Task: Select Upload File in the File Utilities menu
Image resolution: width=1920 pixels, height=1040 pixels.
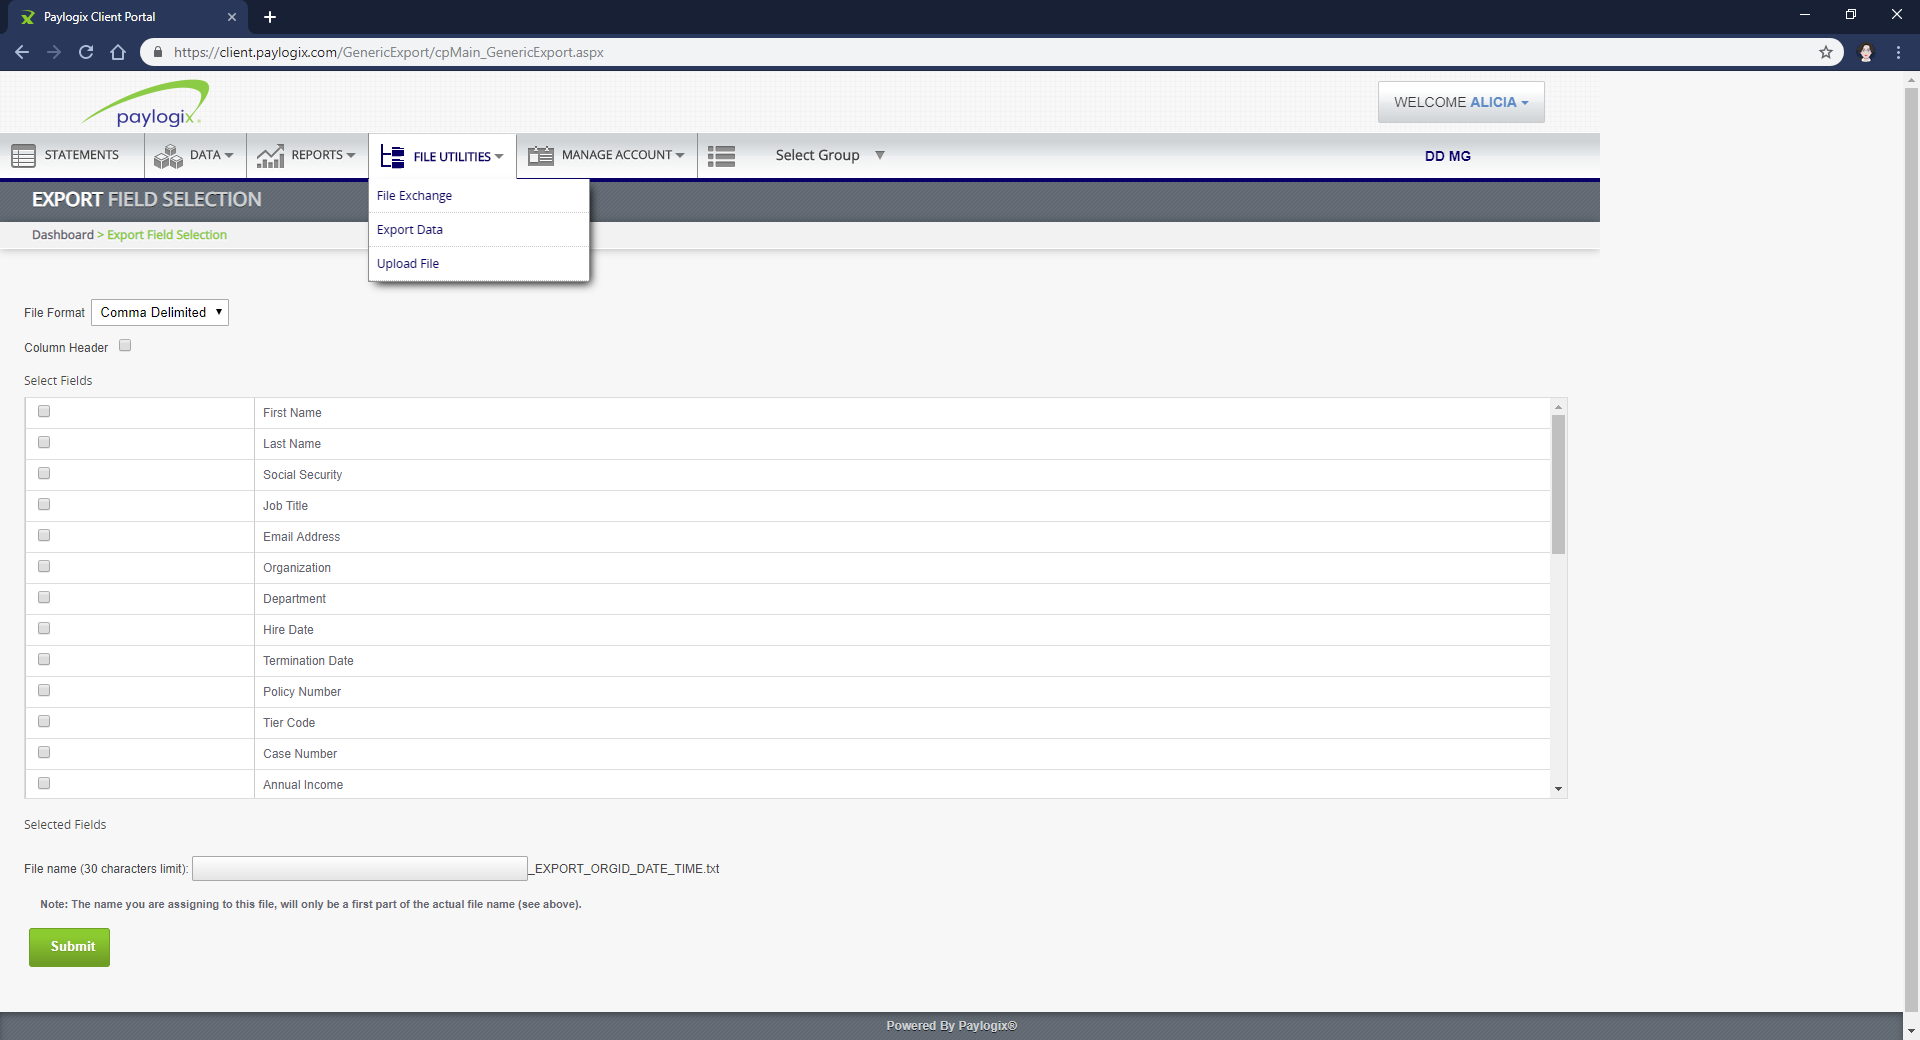Action: 408,263
